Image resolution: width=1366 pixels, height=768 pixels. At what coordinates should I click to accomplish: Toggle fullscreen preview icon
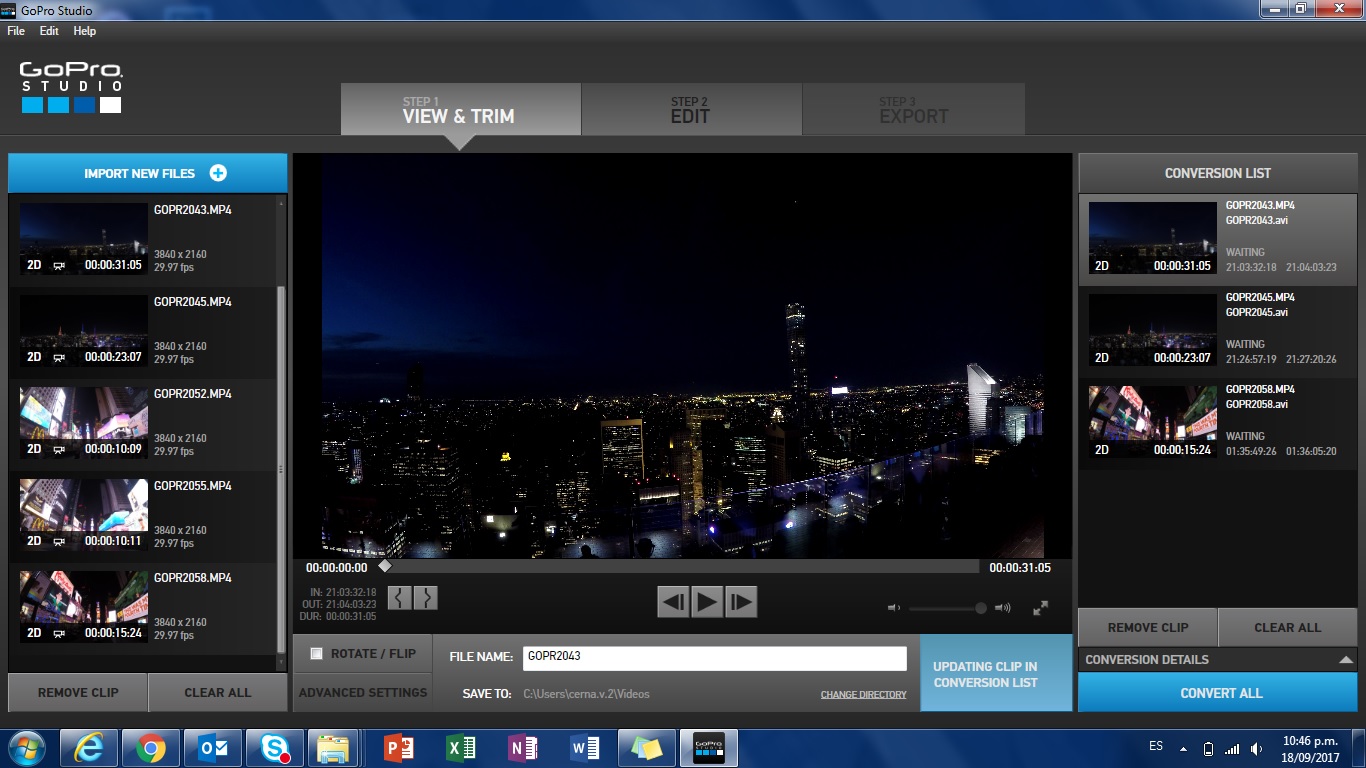pyautogui.click(x=1041, y=608)
